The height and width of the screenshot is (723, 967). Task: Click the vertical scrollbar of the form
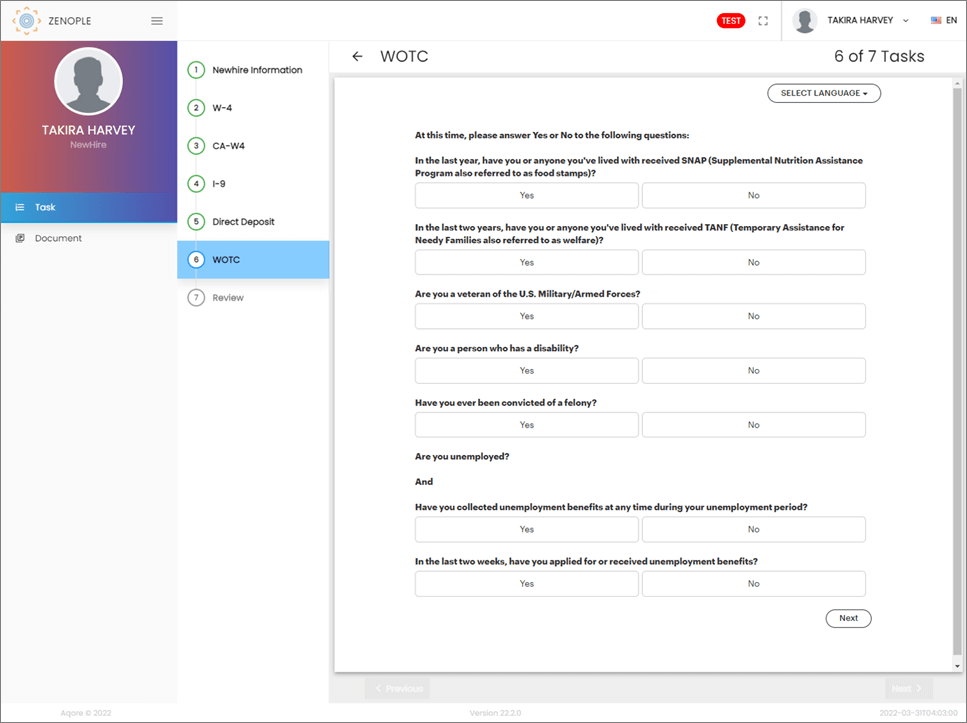(957, 370)
